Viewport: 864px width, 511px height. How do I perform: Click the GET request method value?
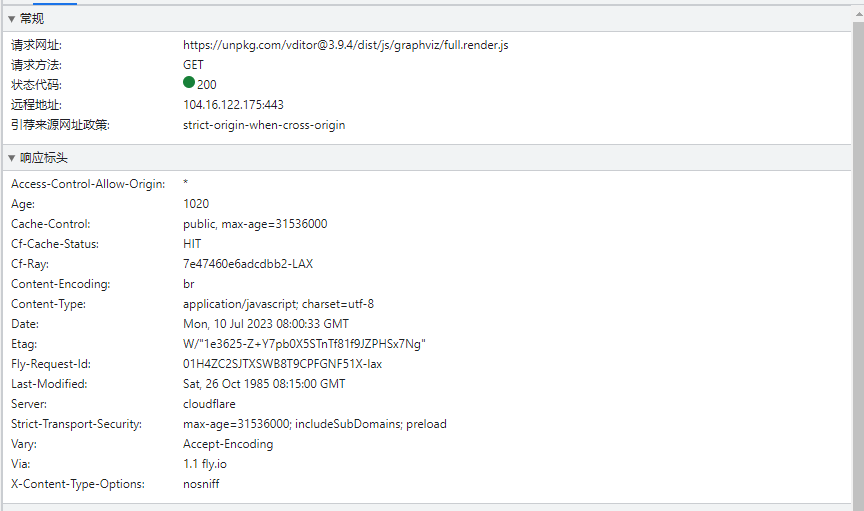[x=193, y=65]
